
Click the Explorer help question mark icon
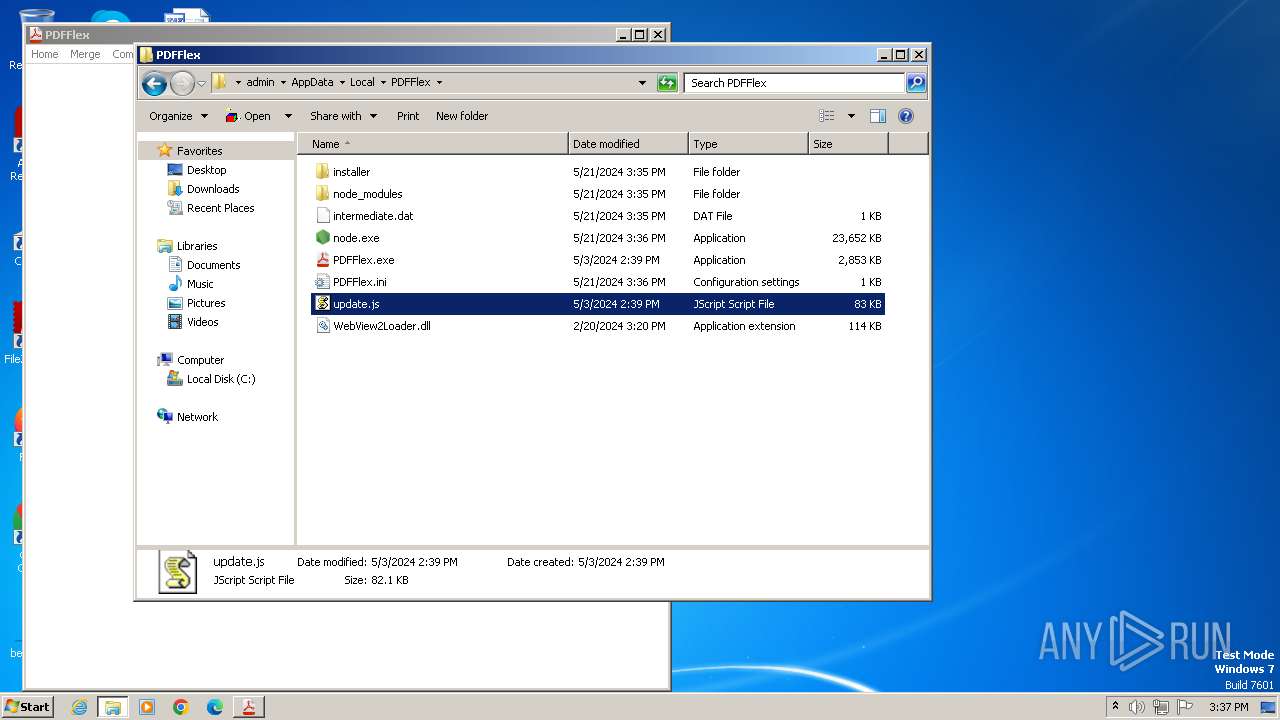pyautogui.click(x=906, y=116)
